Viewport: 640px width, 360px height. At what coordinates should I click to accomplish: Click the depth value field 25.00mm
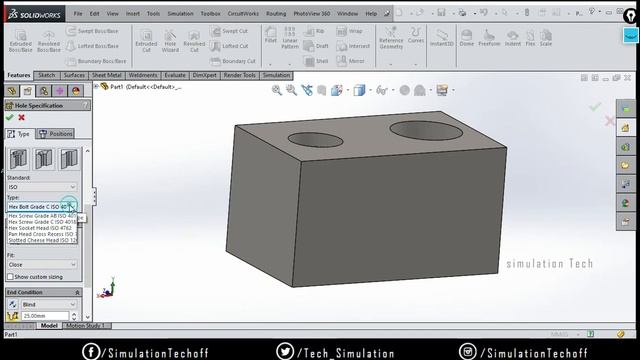[45, 316]
